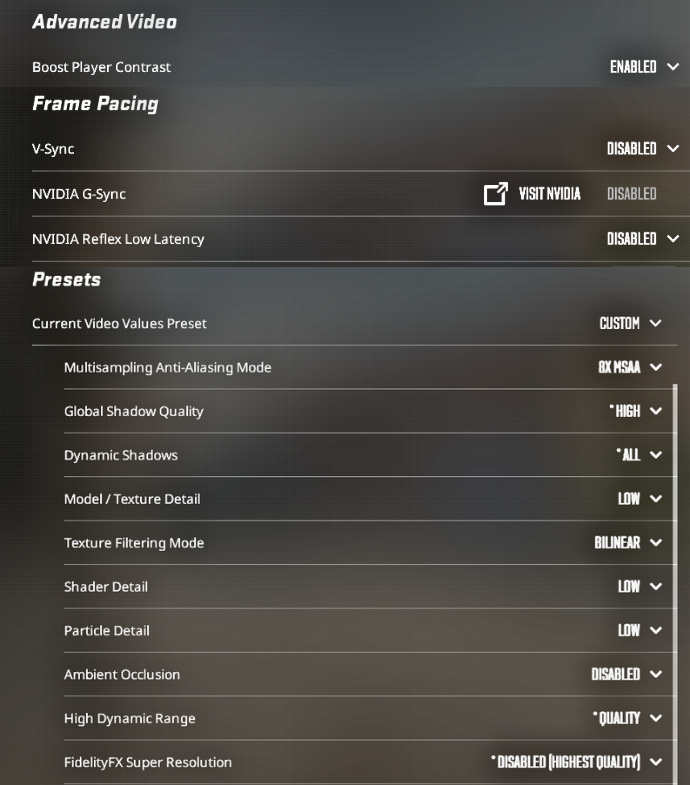This screenshot has width=690, height=785.
Task: Open the Particle Detail chevron icon
Action: [656, 630]
